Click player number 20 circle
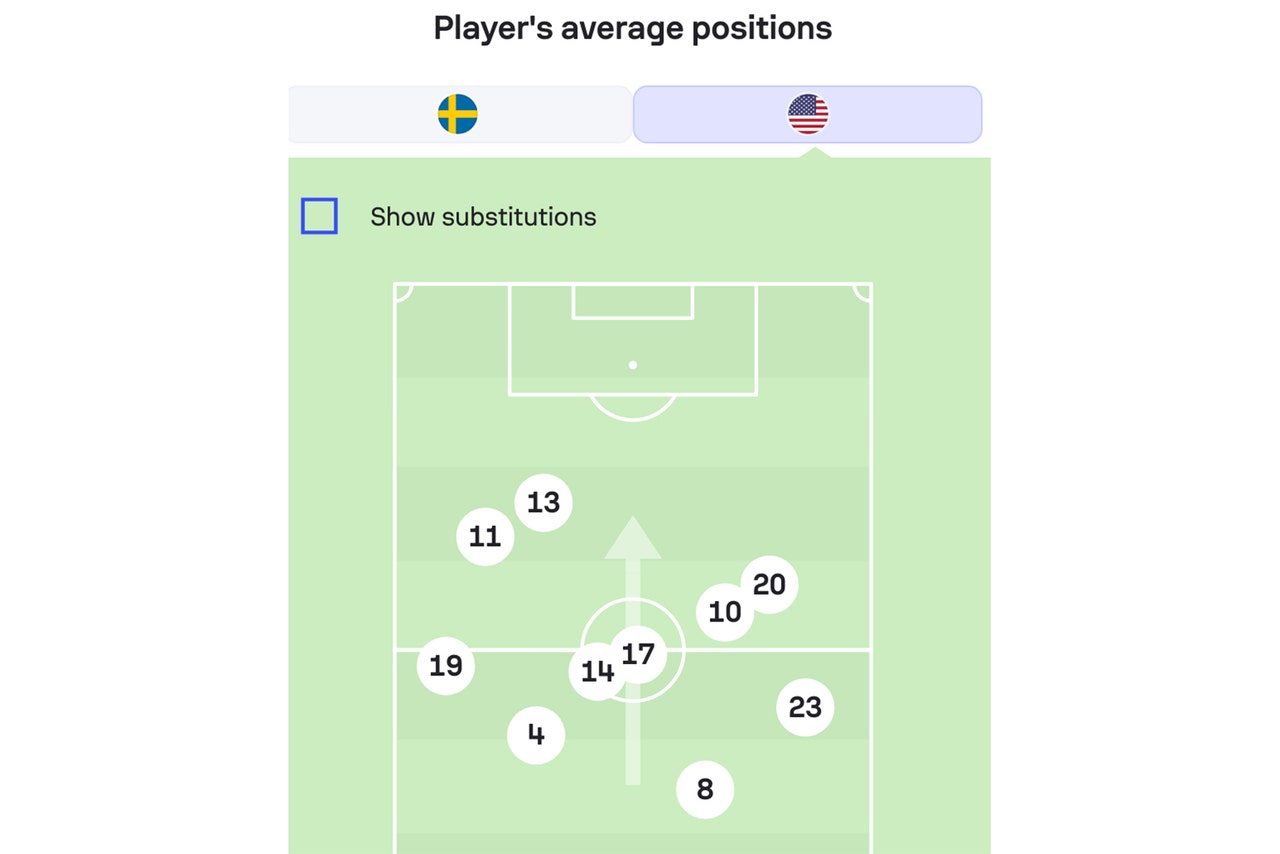1280x854 pixels. click(769, 585)
